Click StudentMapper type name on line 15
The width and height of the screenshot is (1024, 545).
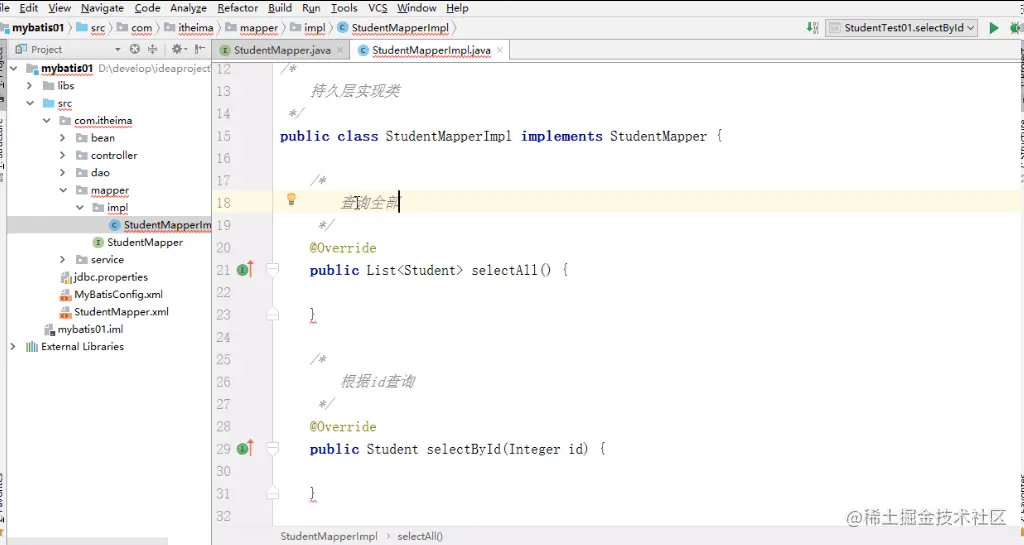click(x=658, y=136)
